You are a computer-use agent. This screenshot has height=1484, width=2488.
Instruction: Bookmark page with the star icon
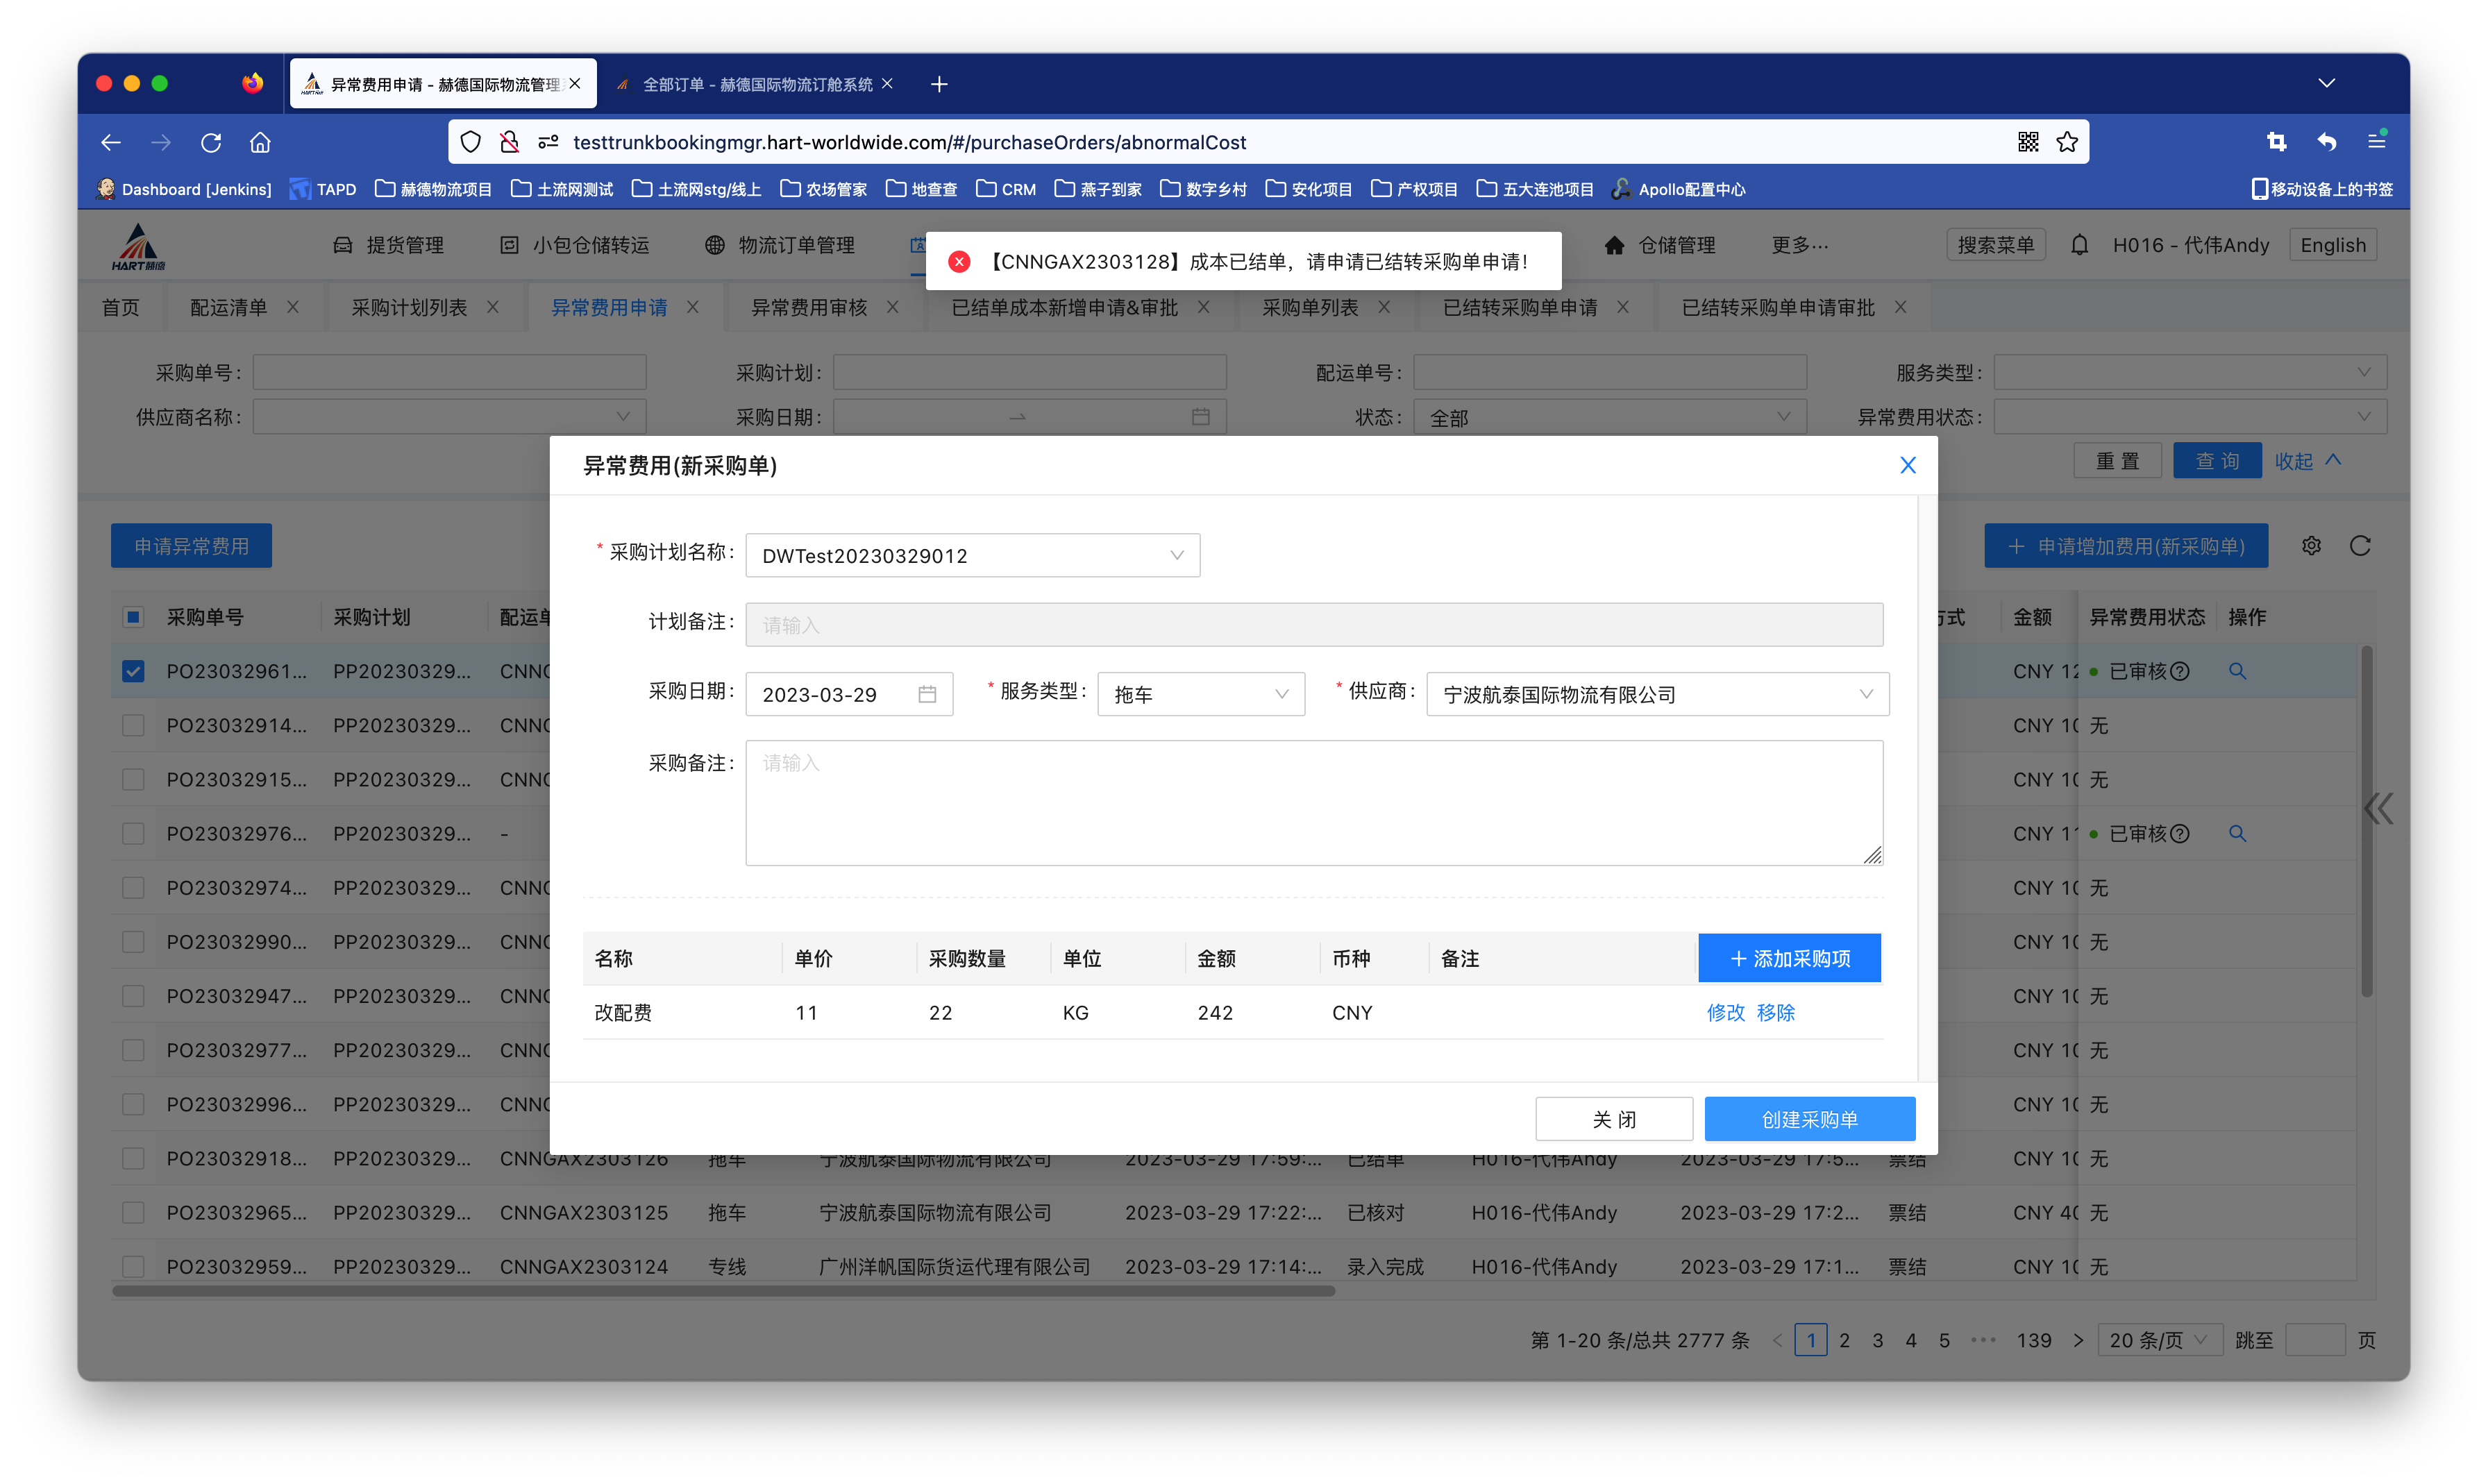tap(2067, 142)
